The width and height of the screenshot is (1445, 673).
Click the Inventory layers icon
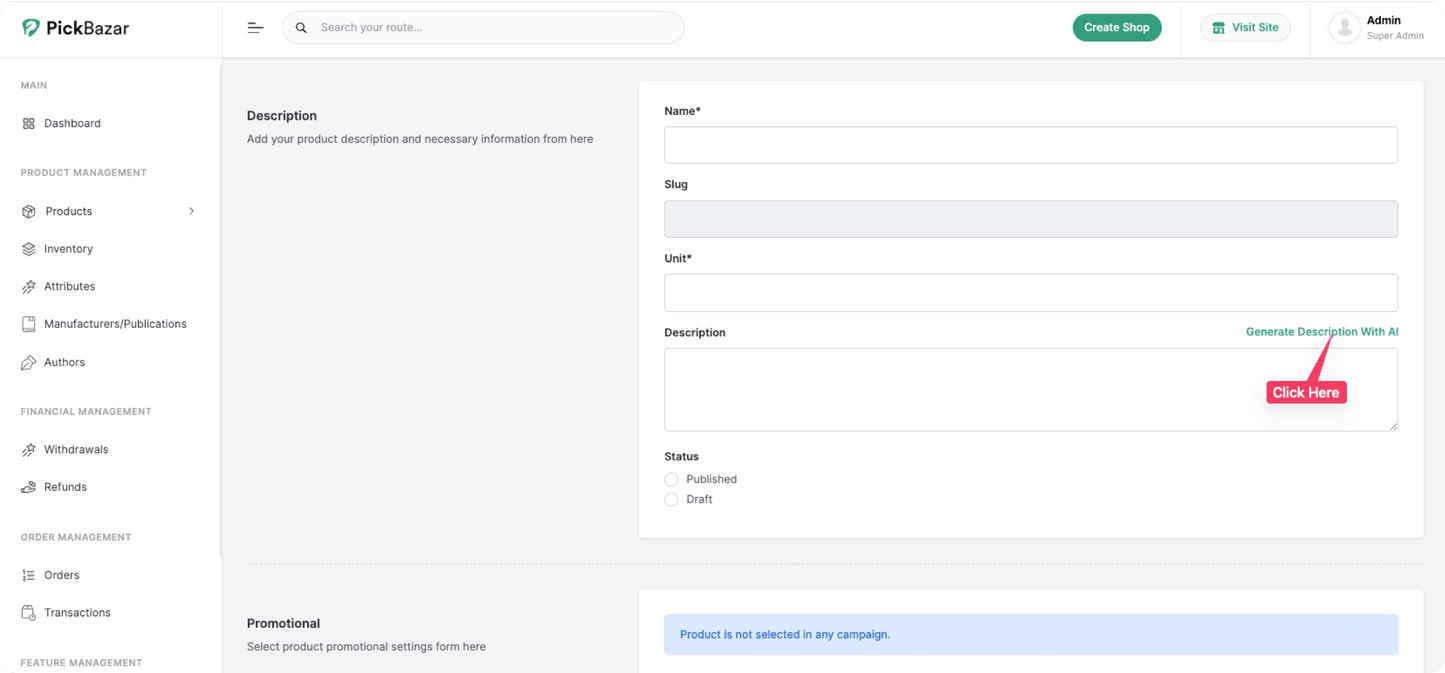pyautogui.click(x=28, y=249)
